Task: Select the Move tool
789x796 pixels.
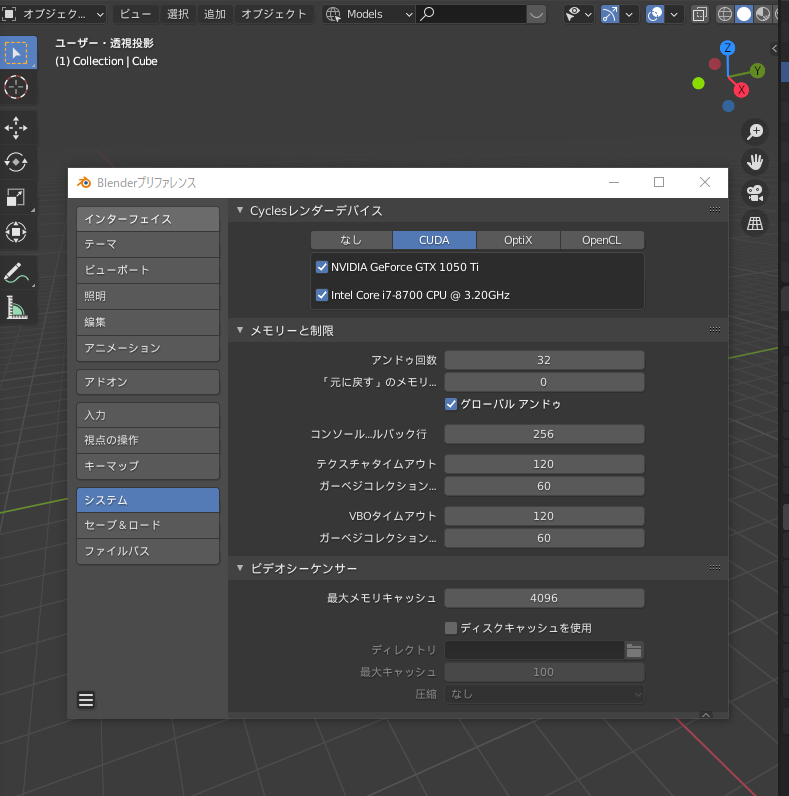Action: point(16,127)
